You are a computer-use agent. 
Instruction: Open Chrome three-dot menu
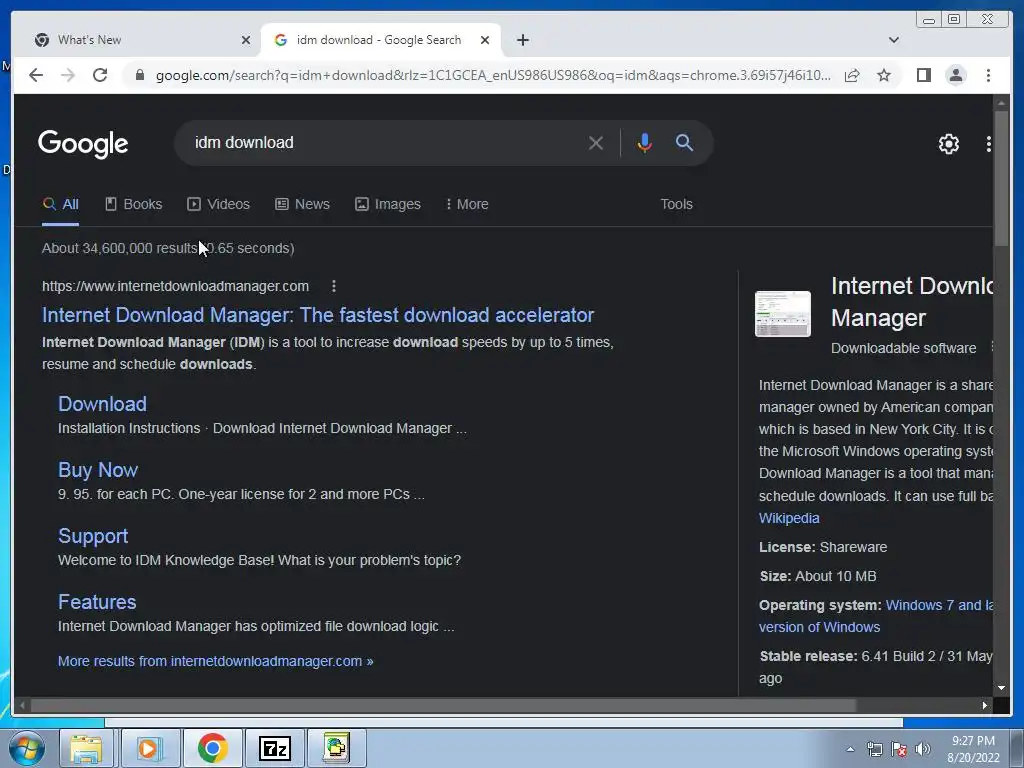[988, 75]
